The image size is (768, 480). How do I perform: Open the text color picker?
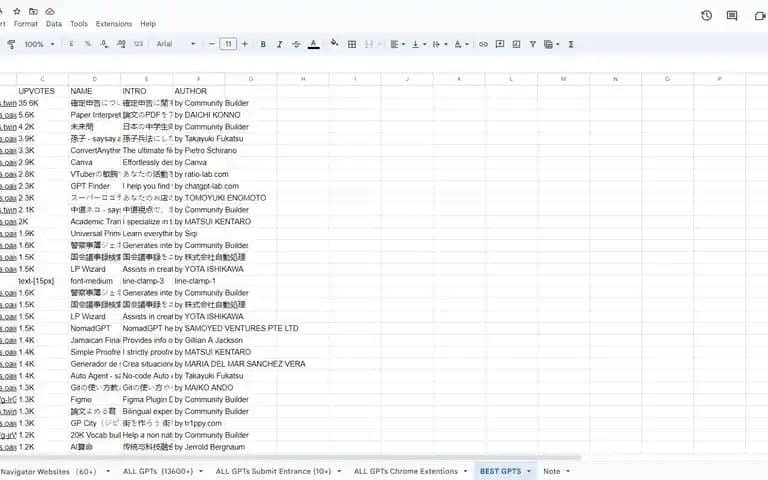click(x=313, y=44)
